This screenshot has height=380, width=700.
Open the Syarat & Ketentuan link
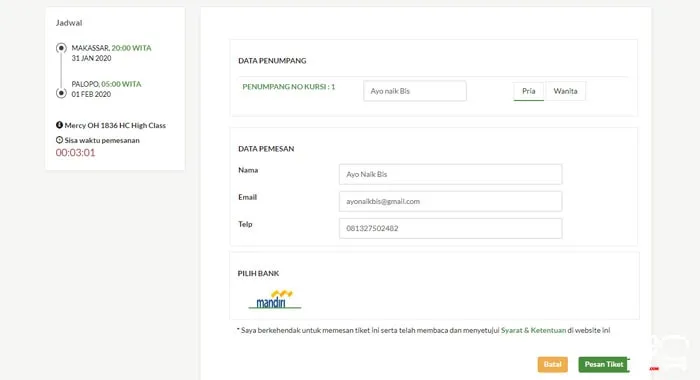tap(533, 330)
